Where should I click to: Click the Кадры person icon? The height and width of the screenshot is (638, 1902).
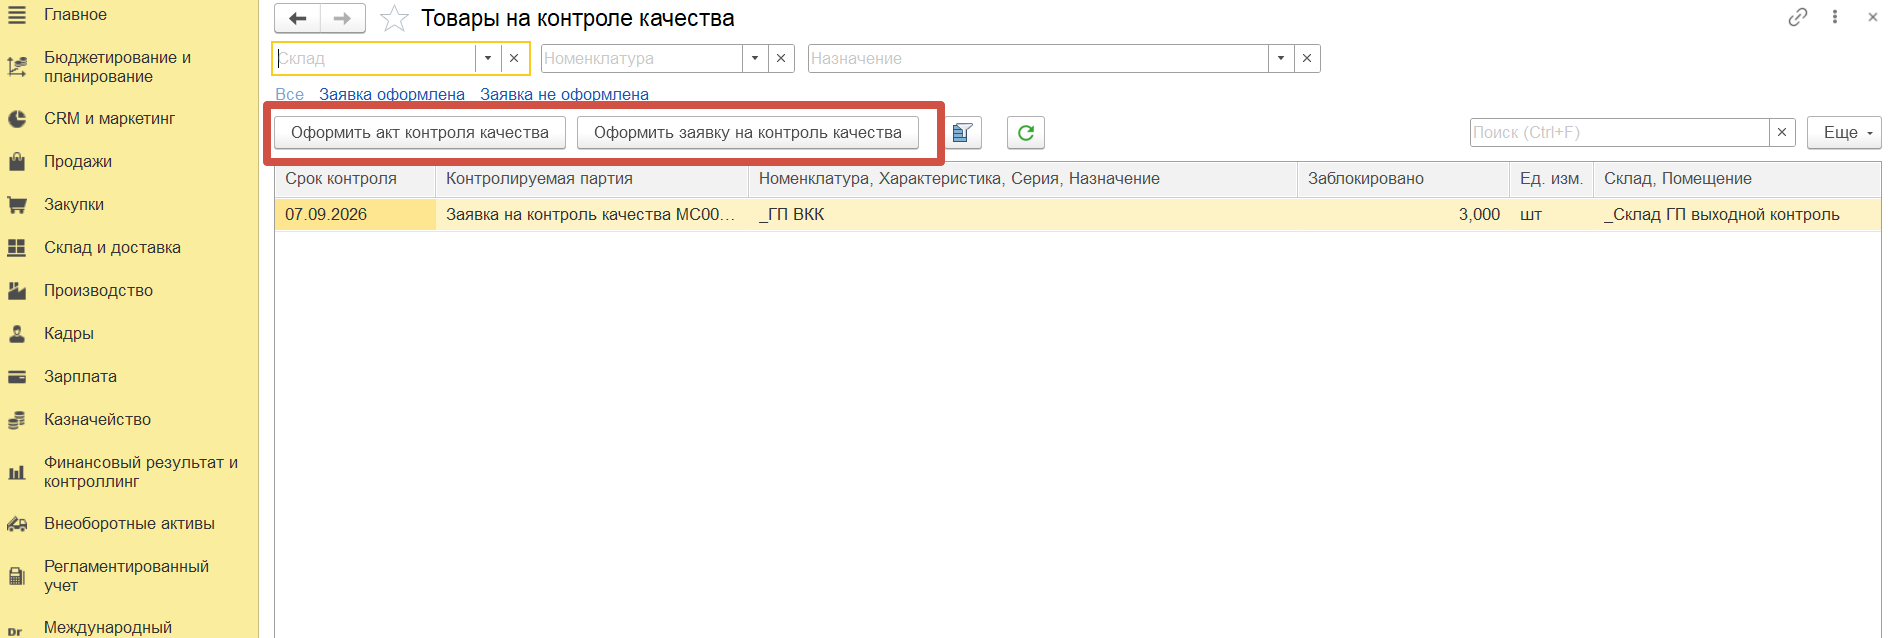17,334
